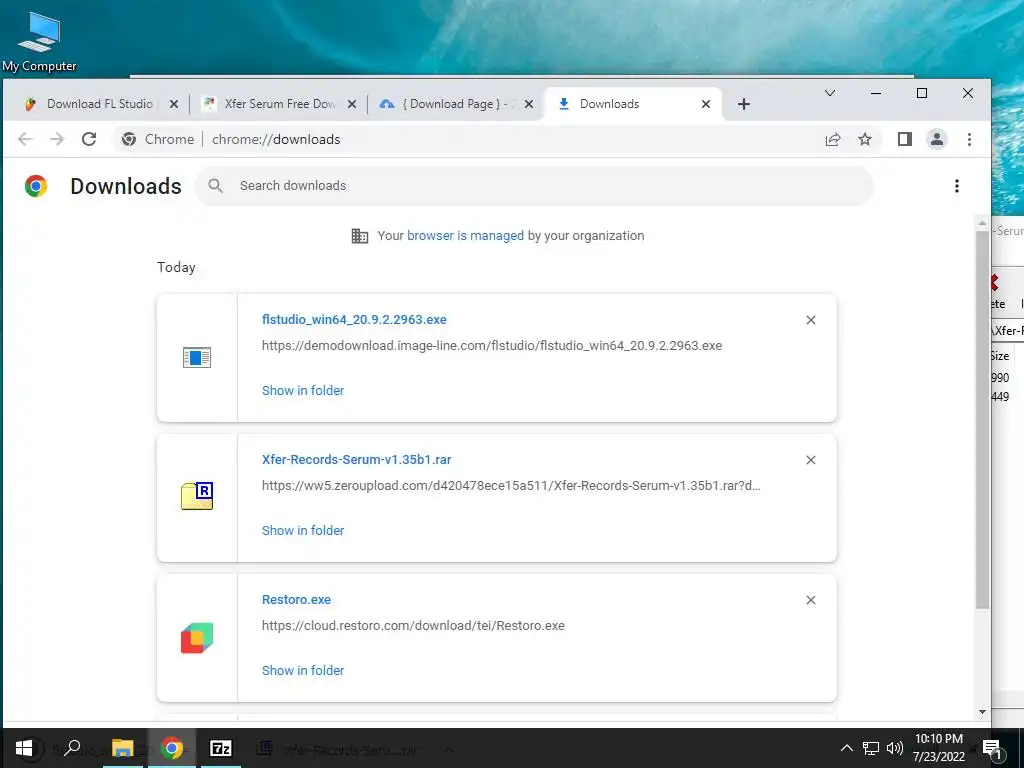
Task: Go back with the back arrow
Action: tap(25, 139)
